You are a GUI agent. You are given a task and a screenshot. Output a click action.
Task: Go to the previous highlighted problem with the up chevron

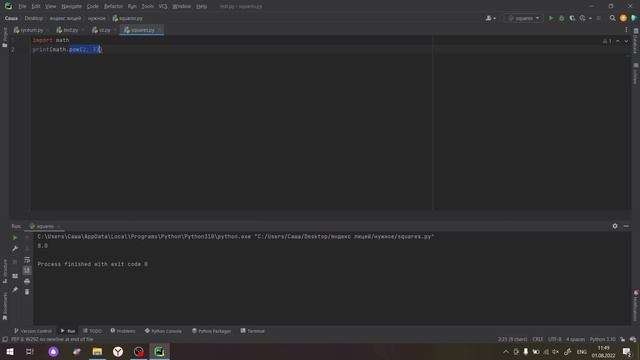618,41
